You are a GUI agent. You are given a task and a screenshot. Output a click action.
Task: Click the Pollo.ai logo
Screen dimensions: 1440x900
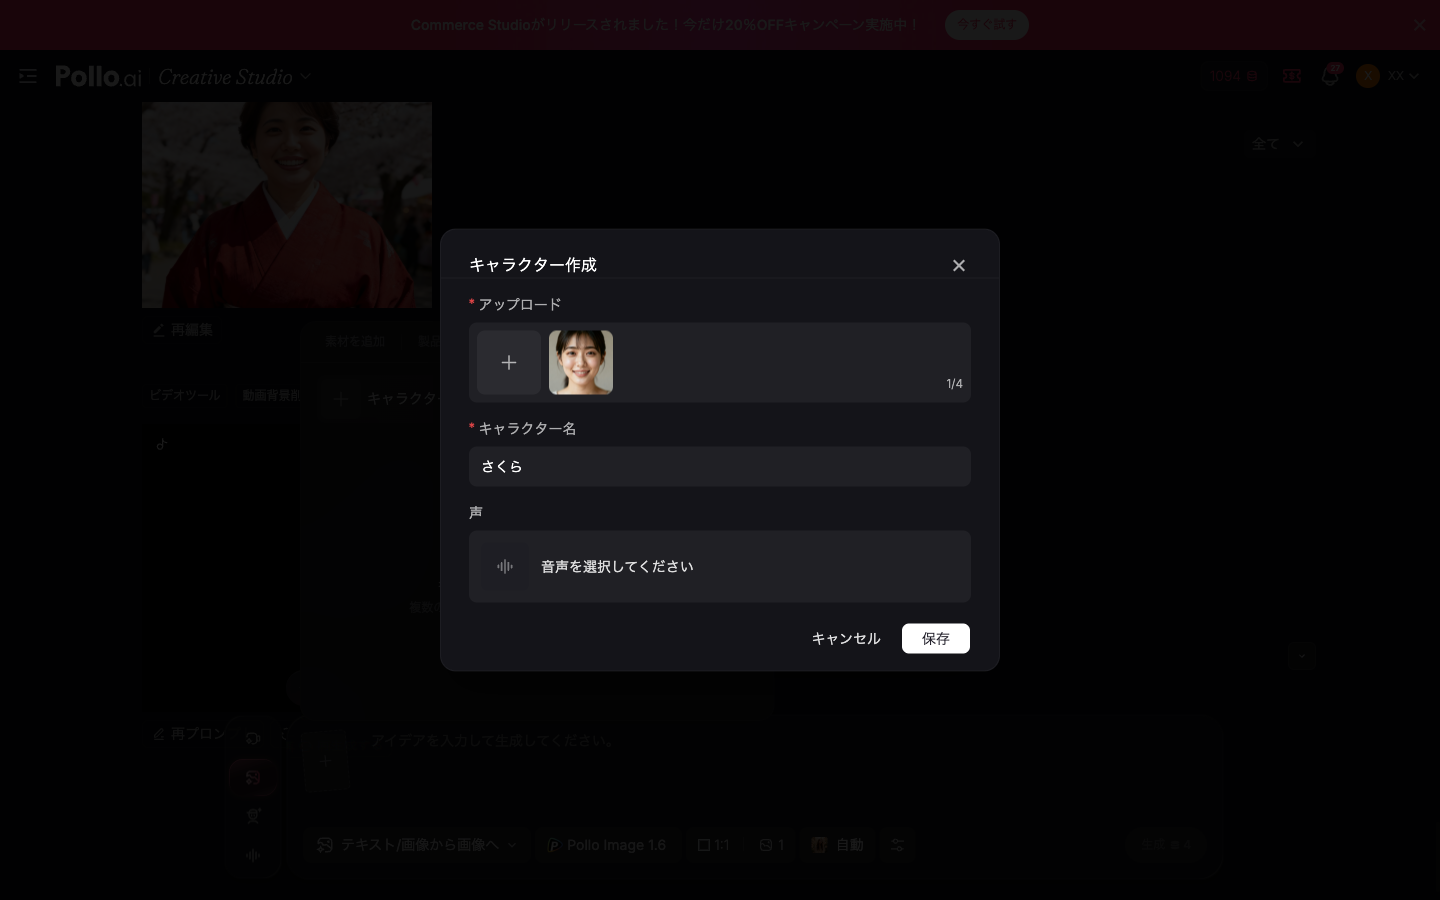[x=98, y=76]
